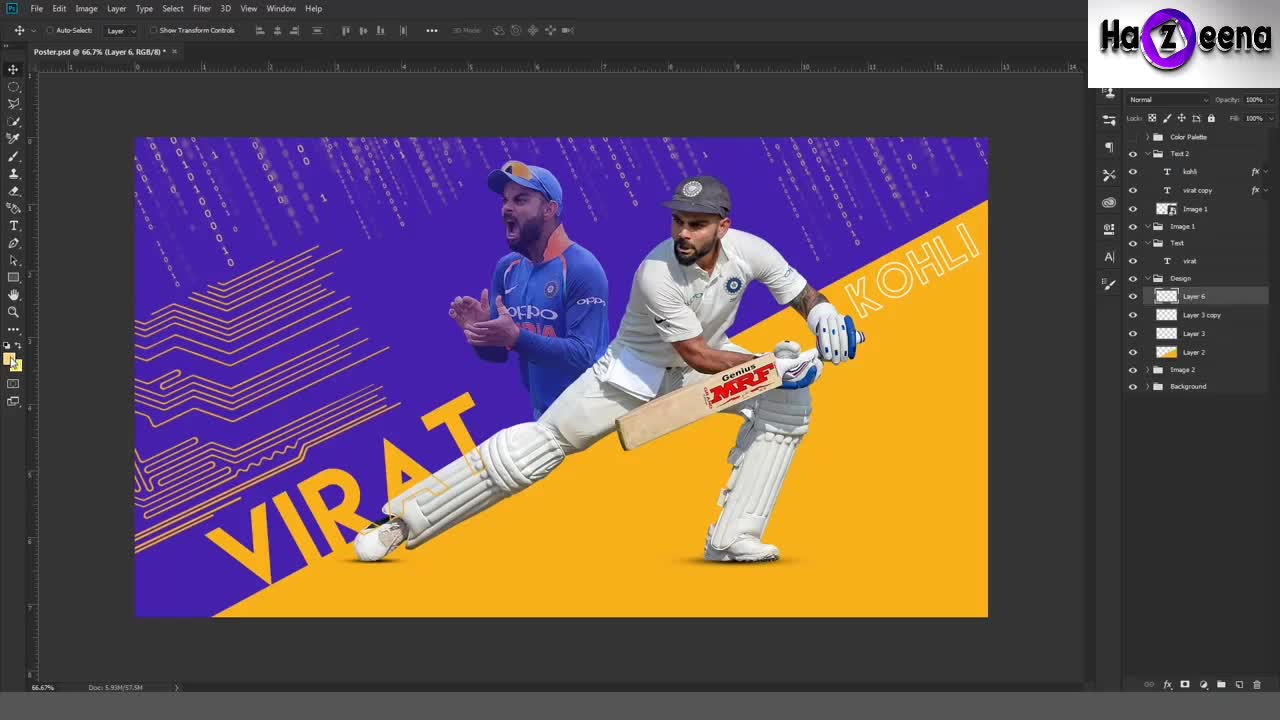Expand the Color Palette group

[1147, 137]
